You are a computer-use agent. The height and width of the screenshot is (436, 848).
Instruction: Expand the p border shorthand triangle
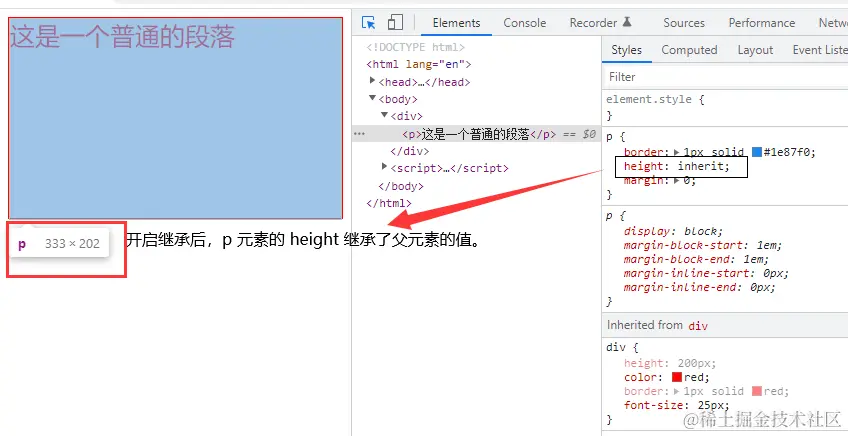(x=677, y=153)
